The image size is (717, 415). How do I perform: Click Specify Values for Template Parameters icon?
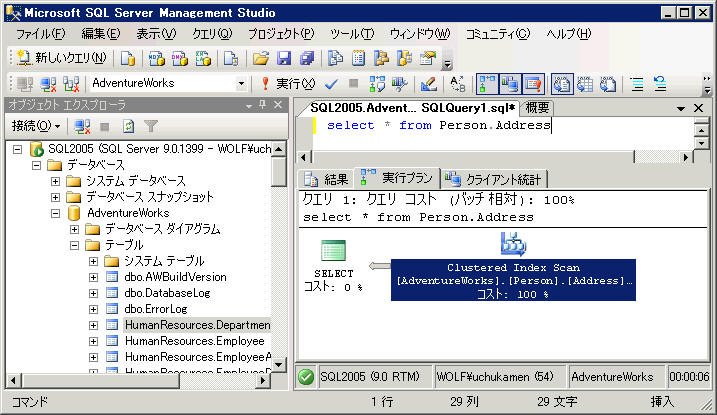tap(457, 84)
